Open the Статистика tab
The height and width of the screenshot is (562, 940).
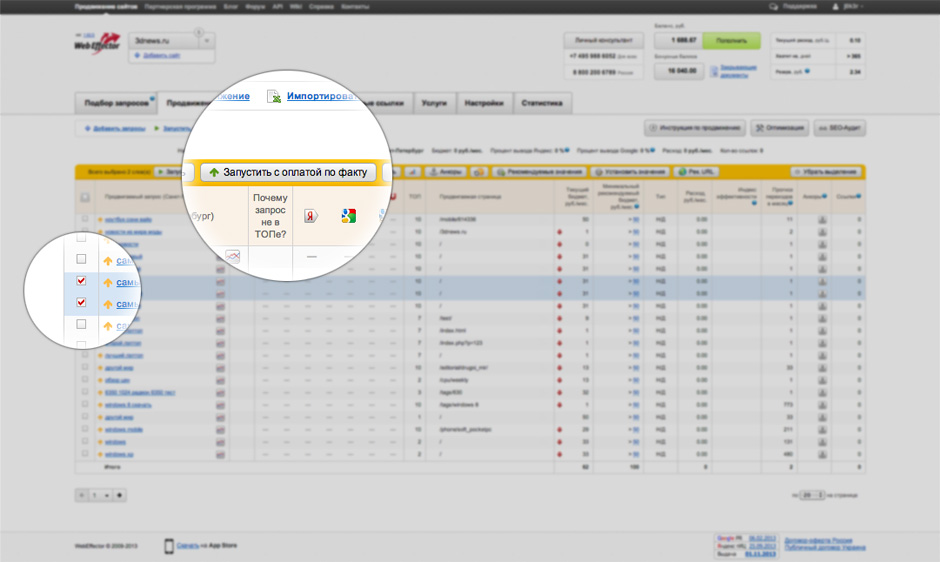pyautogui.click(x=544, y=103)
